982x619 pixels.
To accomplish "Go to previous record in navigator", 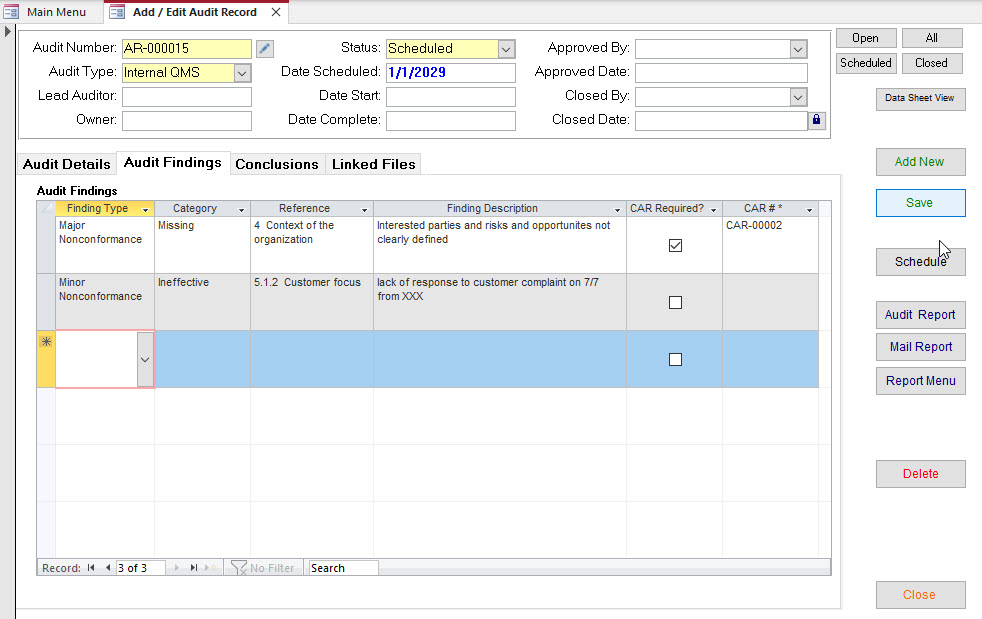I will coord(107,568).
